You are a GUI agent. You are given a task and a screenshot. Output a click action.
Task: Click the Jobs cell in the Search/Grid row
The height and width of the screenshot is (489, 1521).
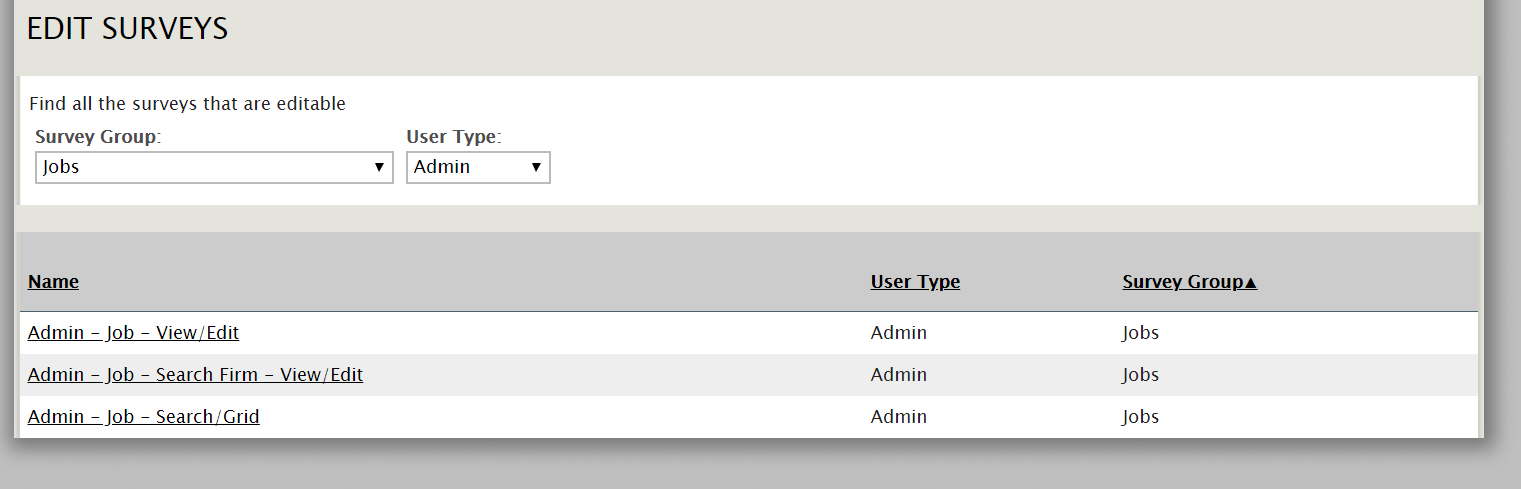1141,417
